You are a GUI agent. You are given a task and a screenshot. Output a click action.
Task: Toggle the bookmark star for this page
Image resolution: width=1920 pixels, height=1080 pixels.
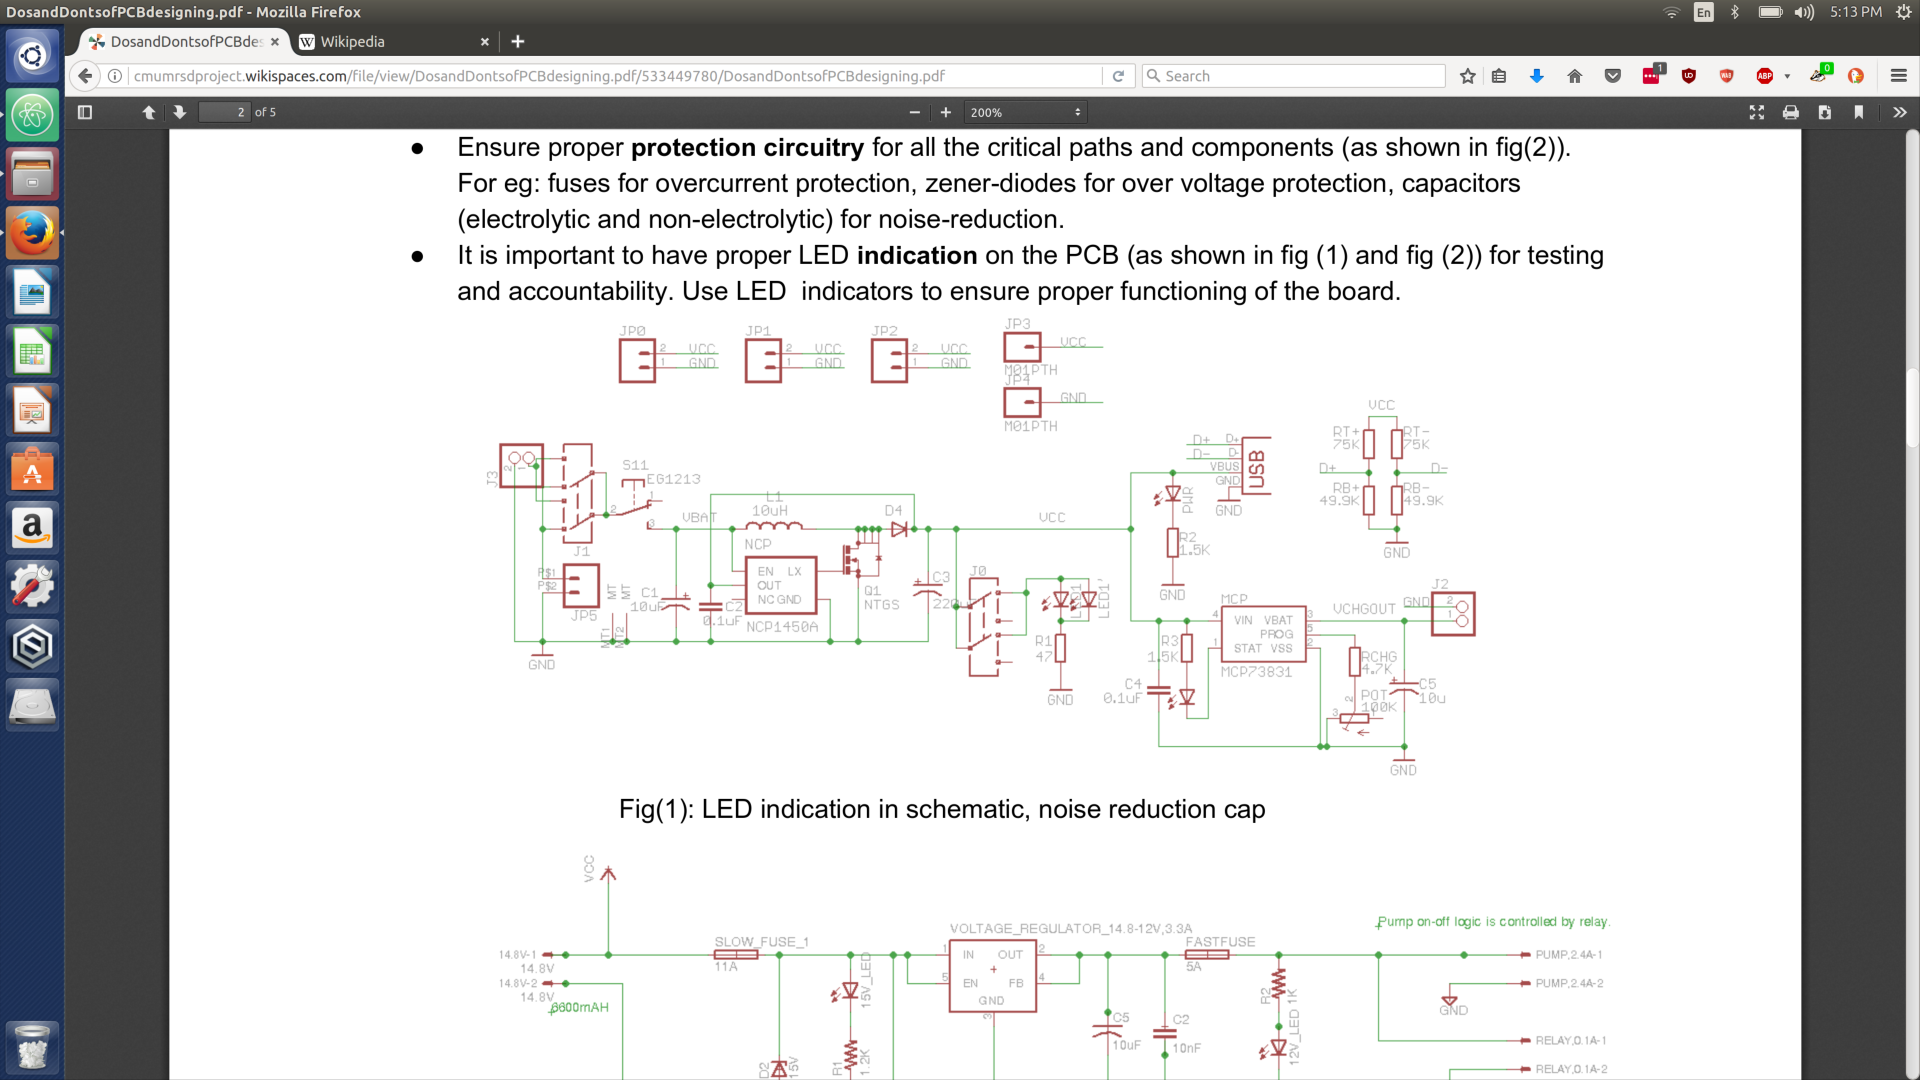point(1467,75)
